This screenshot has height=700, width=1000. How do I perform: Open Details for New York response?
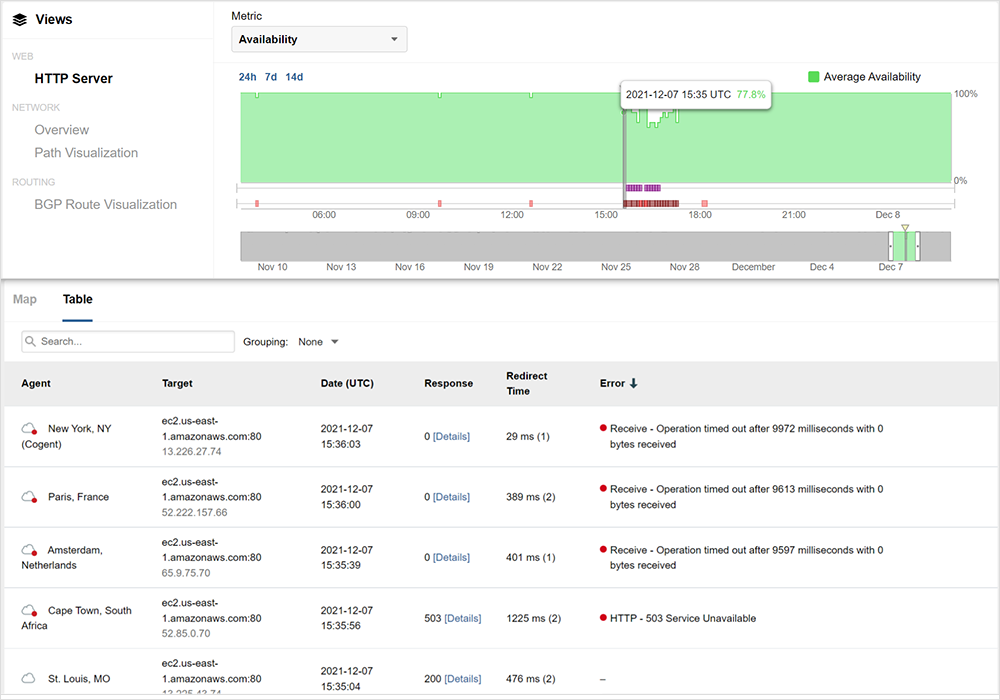[x=451, y=437]
